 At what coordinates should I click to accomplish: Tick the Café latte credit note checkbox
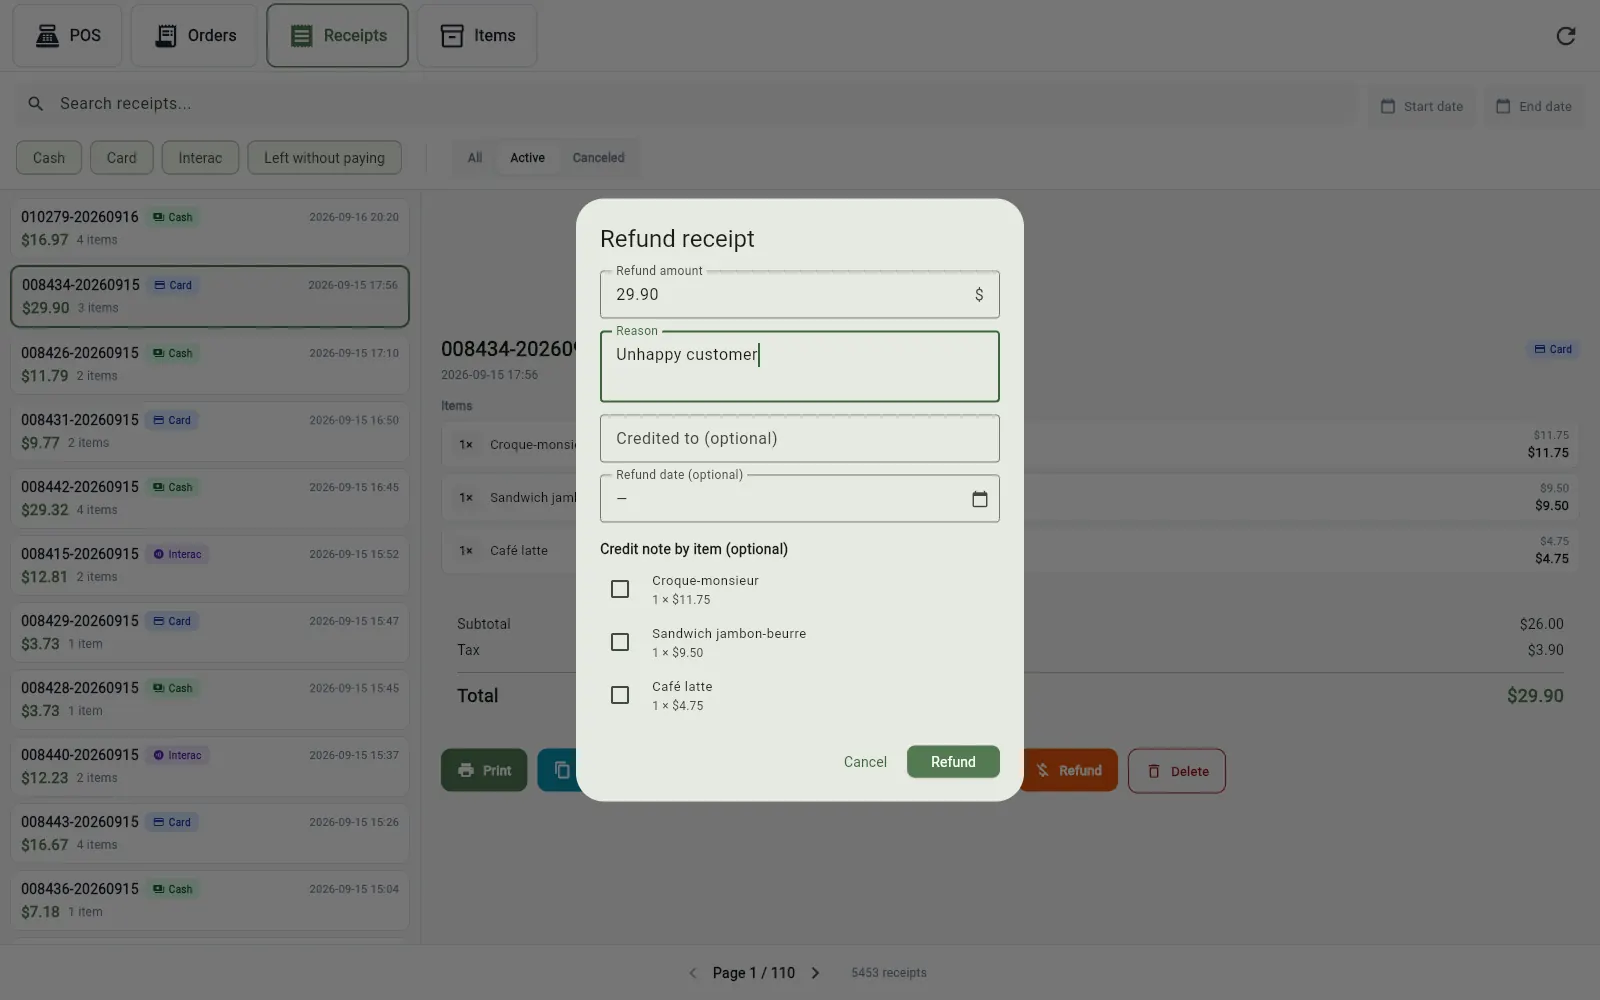pyautogui.click(x=620, y=695)
